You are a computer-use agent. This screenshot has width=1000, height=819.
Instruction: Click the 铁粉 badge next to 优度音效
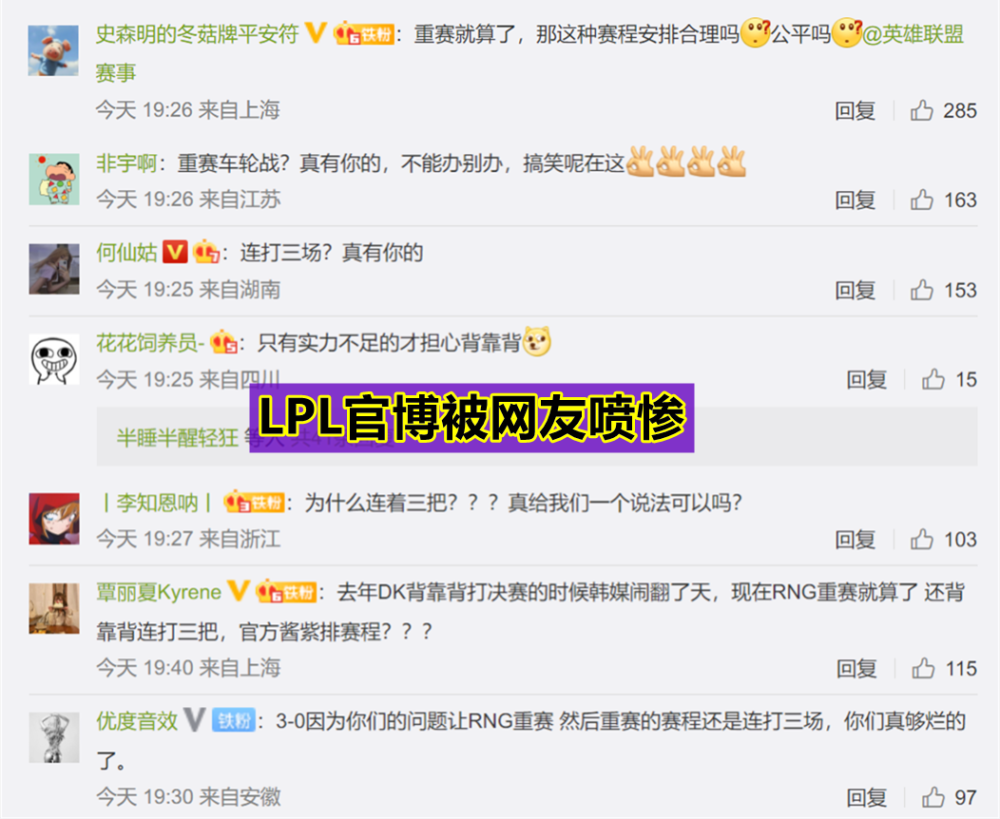(233, 721)
